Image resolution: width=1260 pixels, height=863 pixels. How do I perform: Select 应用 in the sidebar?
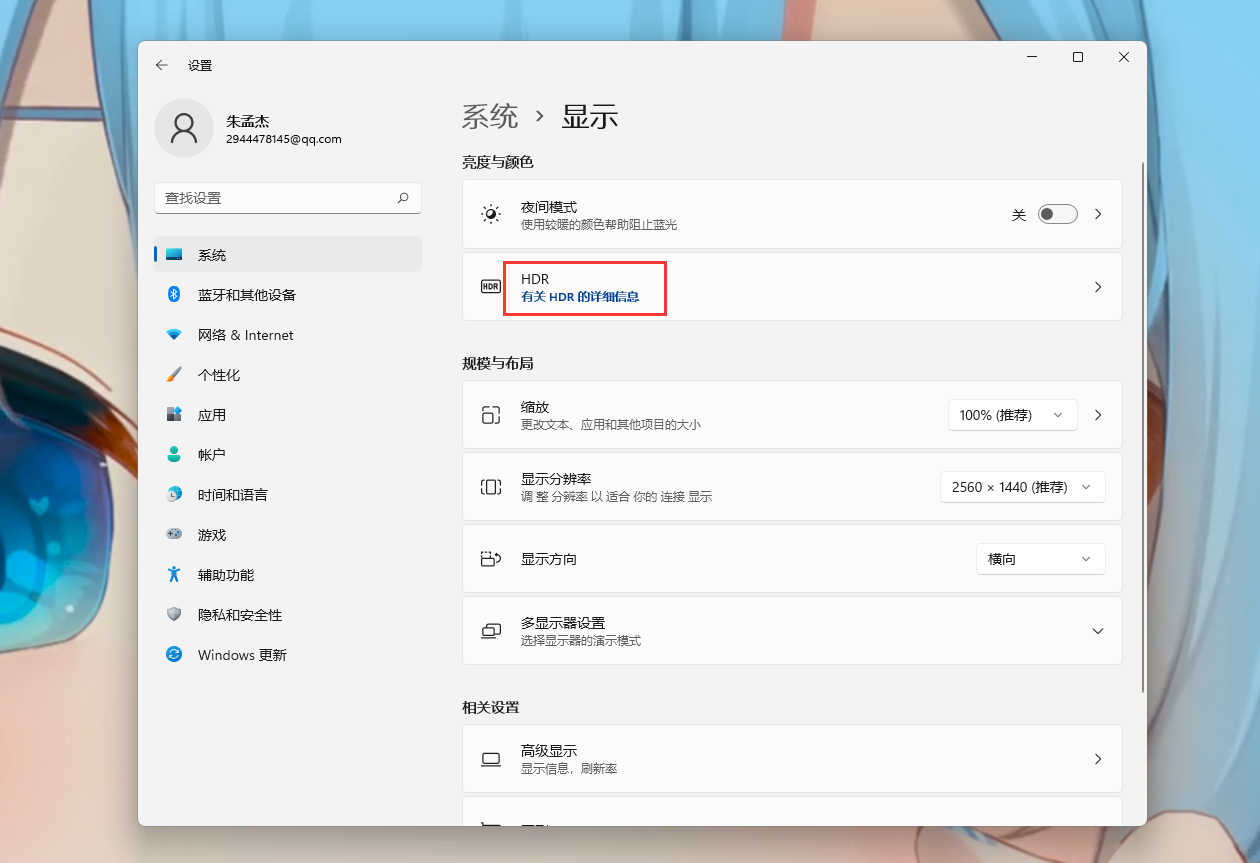click(x=288, y=415)
